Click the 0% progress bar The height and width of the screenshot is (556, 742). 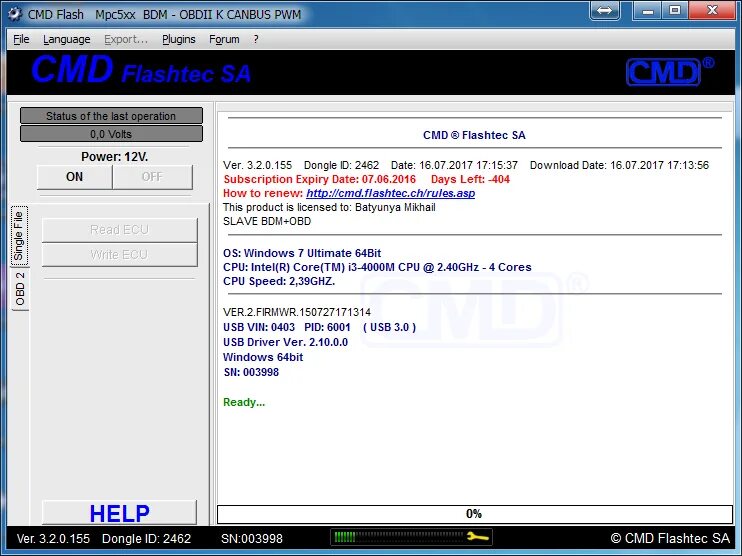[x=474, y=514]
